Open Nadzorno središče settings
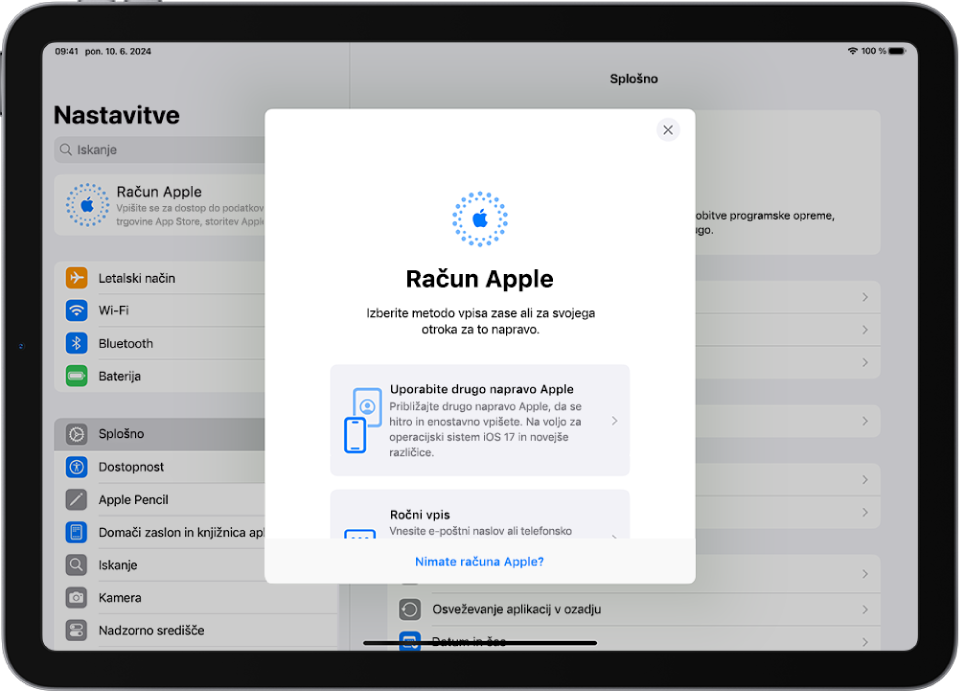The width and height of the screenshot is (960, 692). (x=196, y=630)
